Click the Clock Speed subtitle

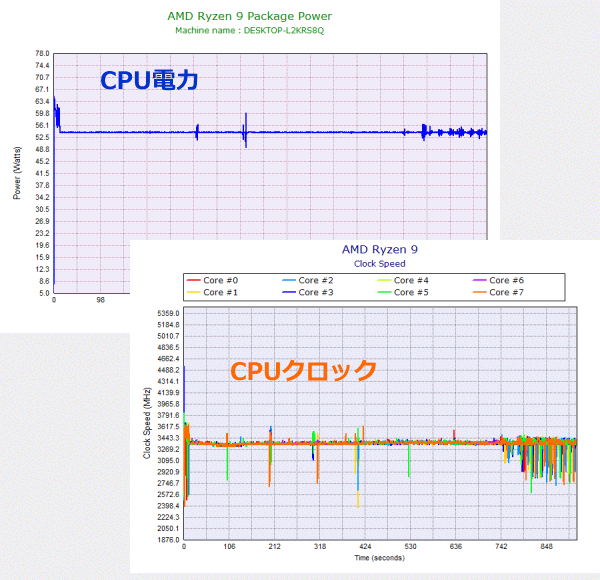tap(380, 264)
